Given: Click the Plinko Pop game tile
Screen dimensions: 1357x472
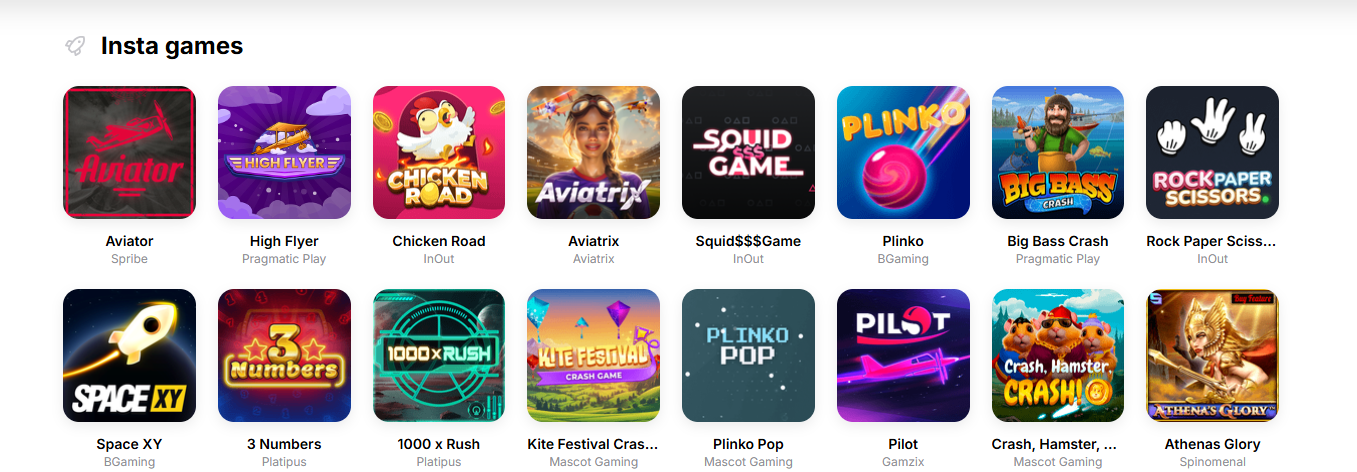Looking at the screenshot, I should tap(748, 355).
